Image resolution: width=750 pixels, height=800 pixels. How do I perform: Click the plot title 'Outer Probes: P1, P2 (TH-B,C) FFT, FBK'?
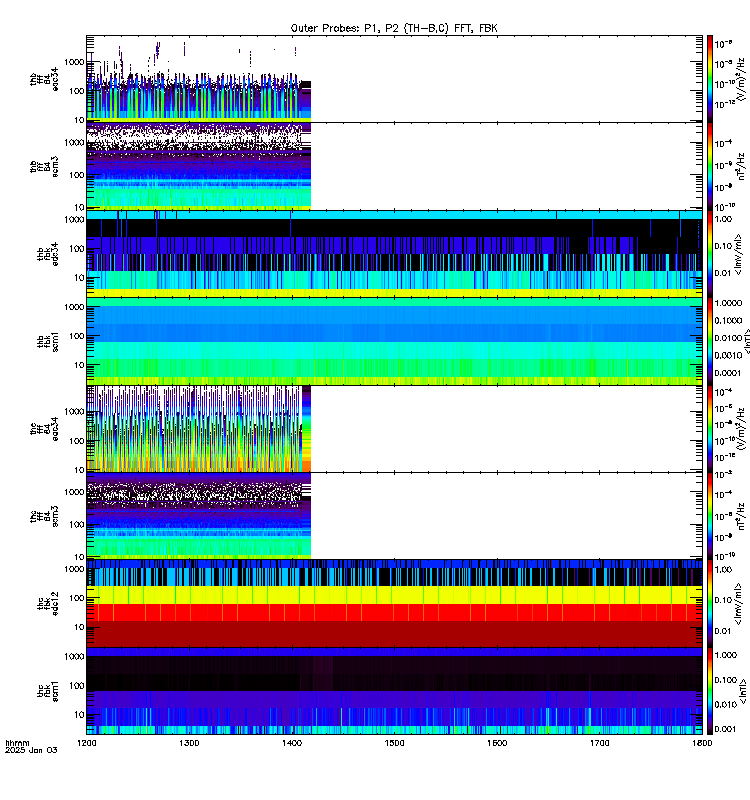click(393, 28)
